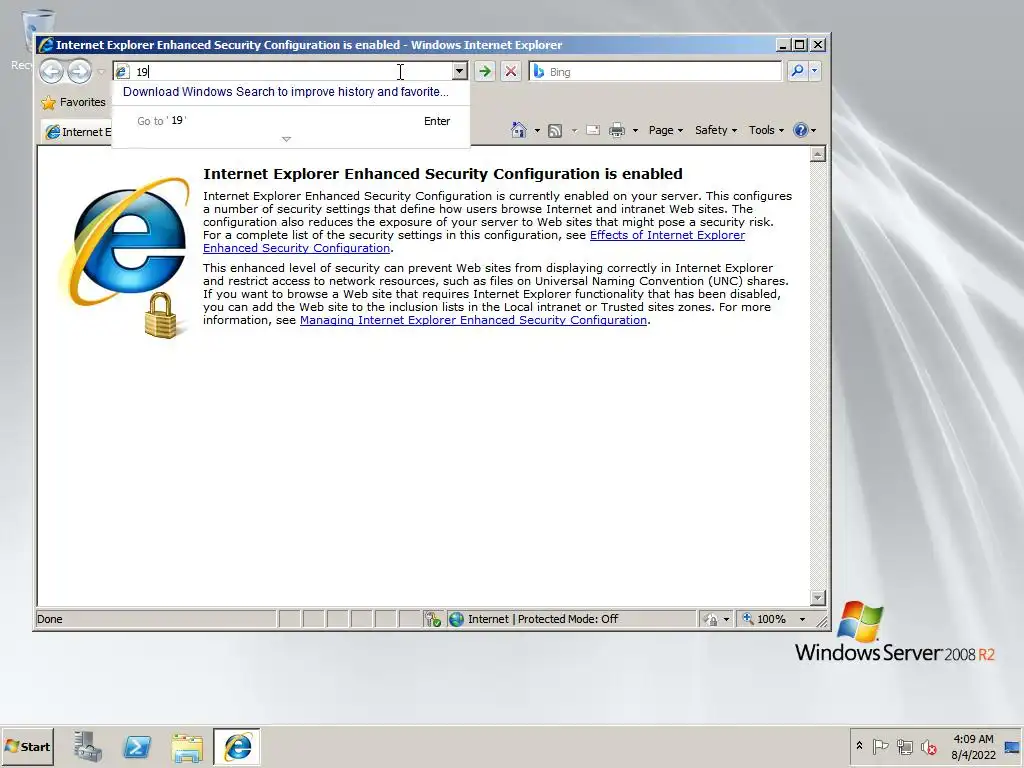
Task: Open the Tools menu
Action: (x=766, y=130)
